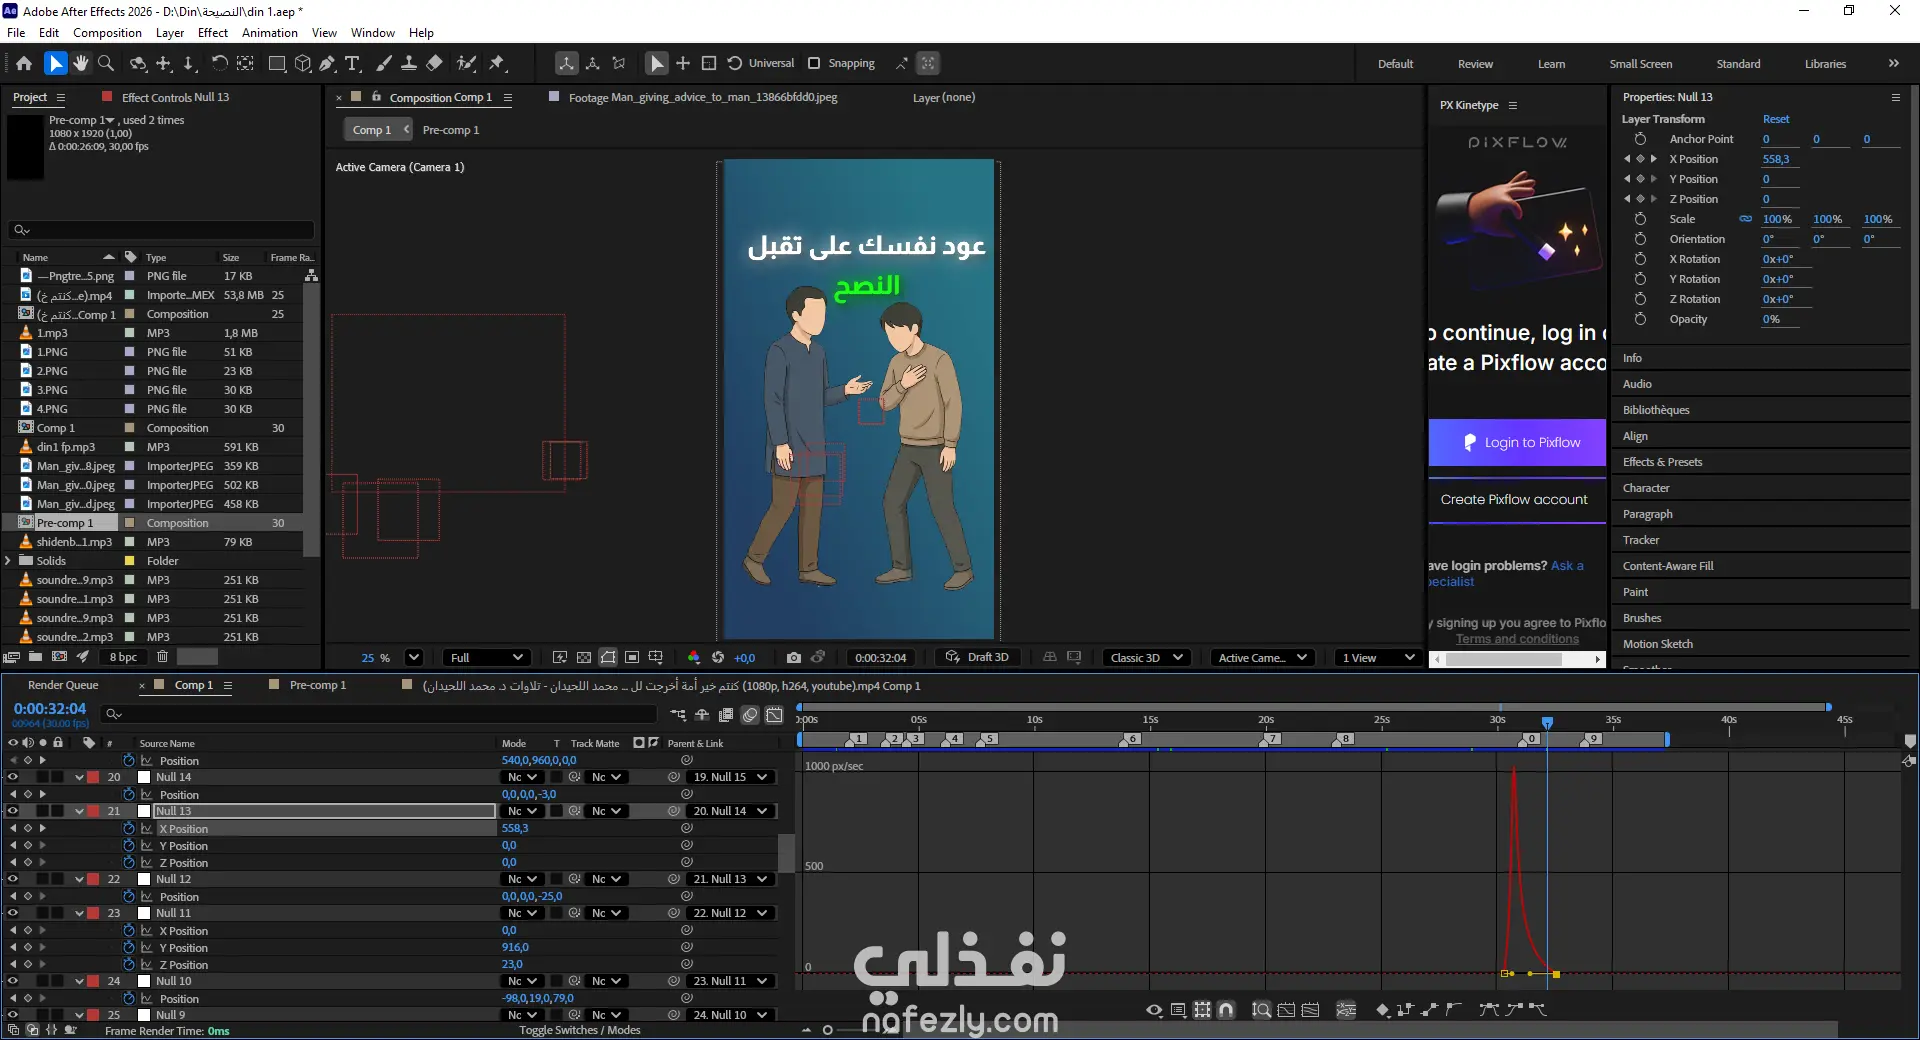
Task: Select the Zoom tool magnifier
Action: click(x=106, y=64)
